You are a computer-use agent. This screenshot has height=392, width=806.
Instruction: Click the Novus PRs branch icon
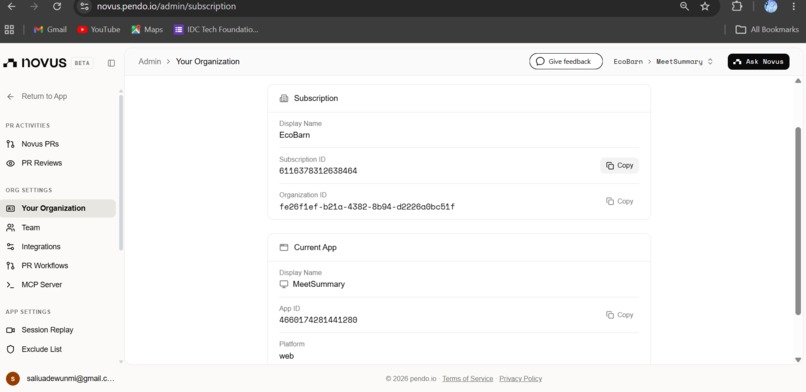point(10,144)
